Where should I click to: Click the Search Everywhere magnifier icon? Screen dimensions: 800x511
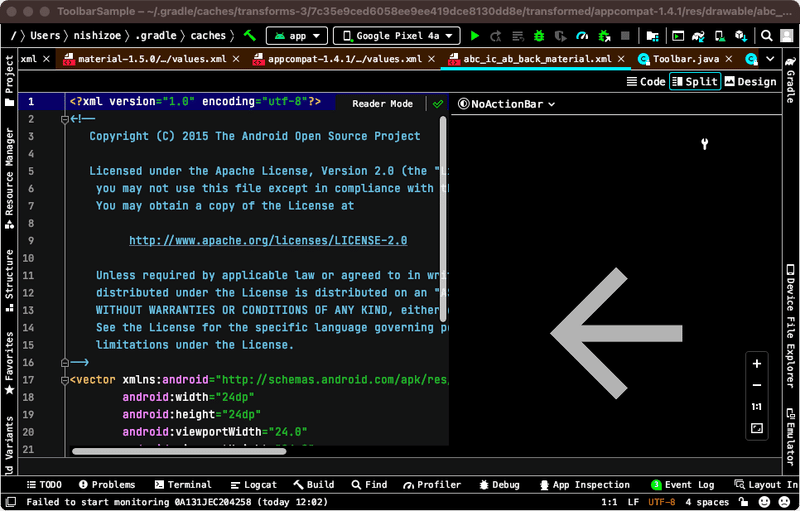click(x=766, y=36)
